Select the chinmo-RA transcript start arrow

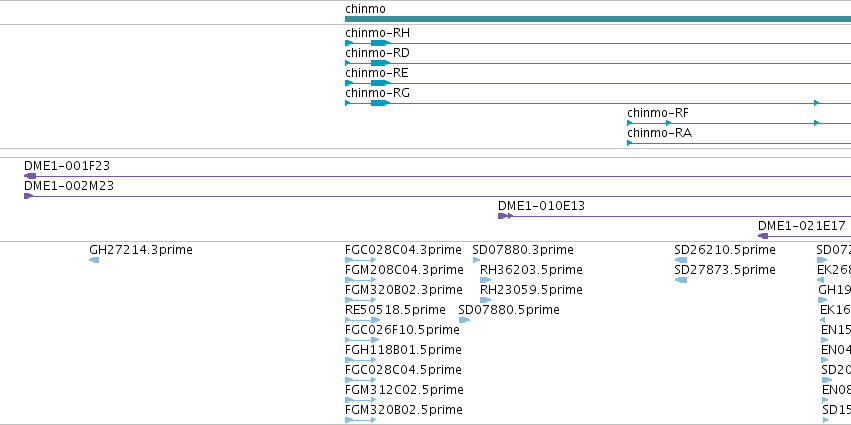click(x=630, y=143)
